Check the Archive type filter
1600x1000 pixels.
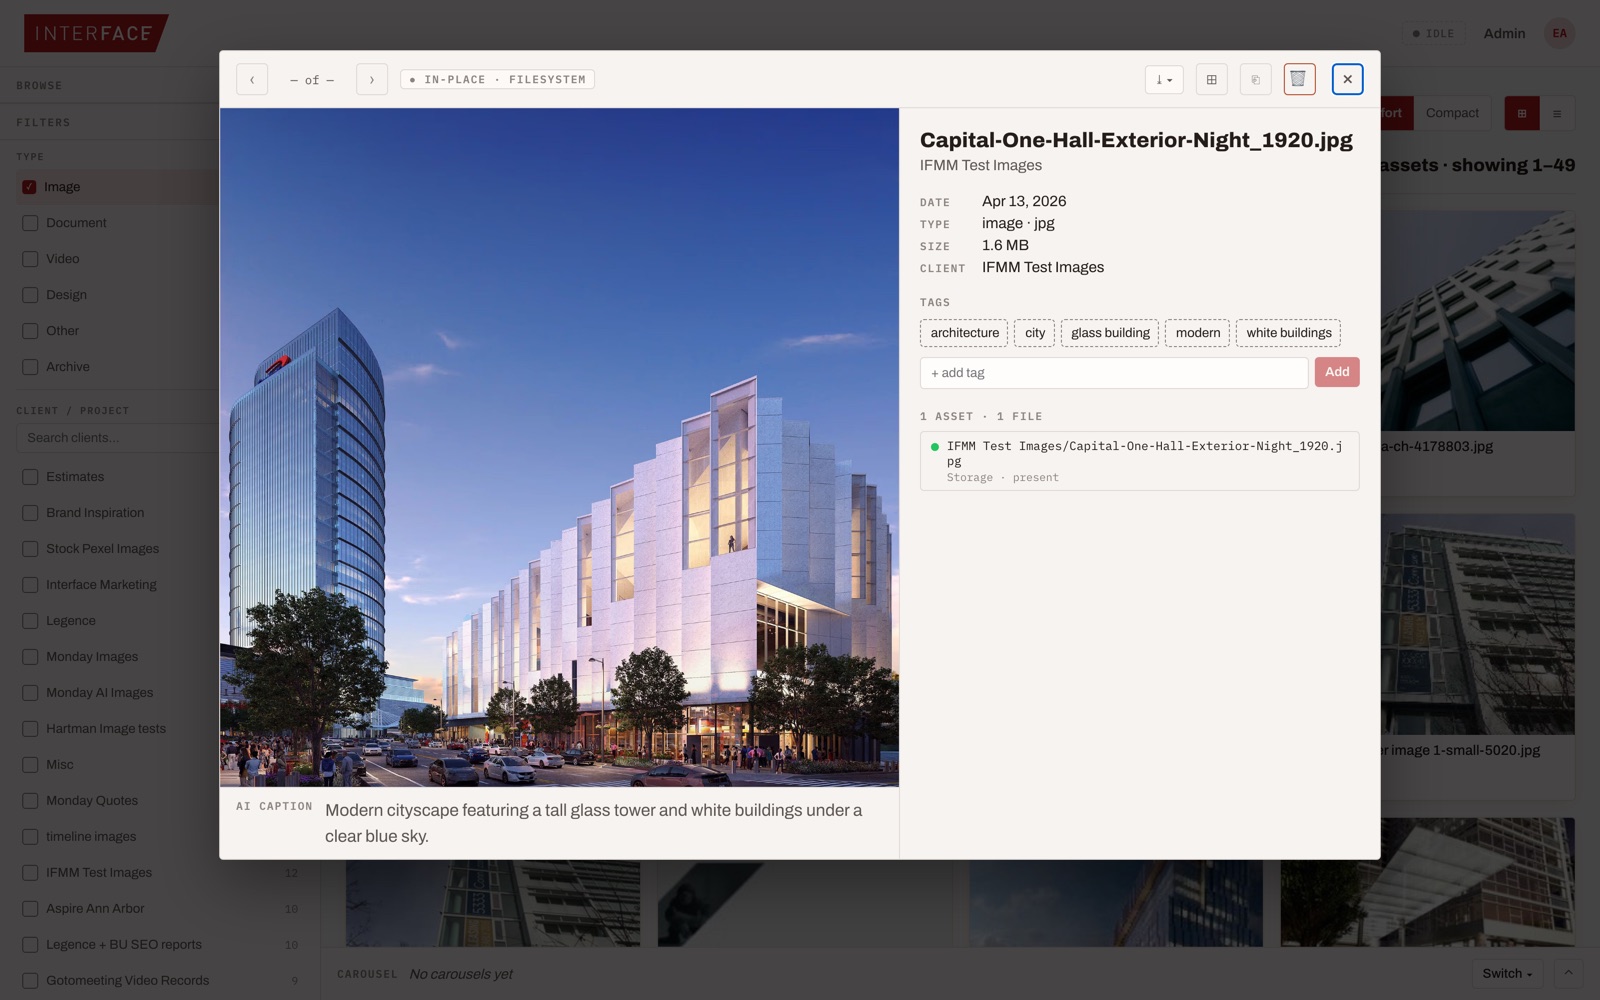pos(30,367)
